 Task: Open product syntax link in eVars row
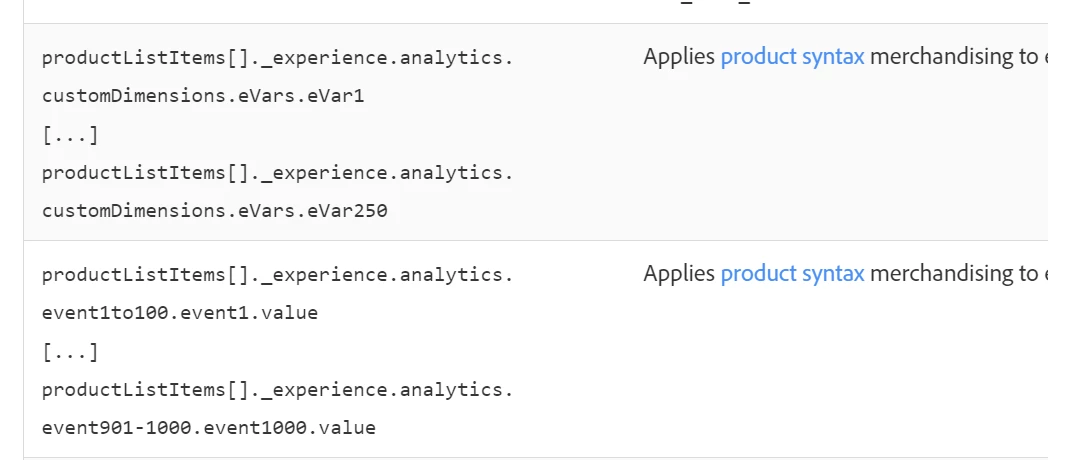coord(792,57)
